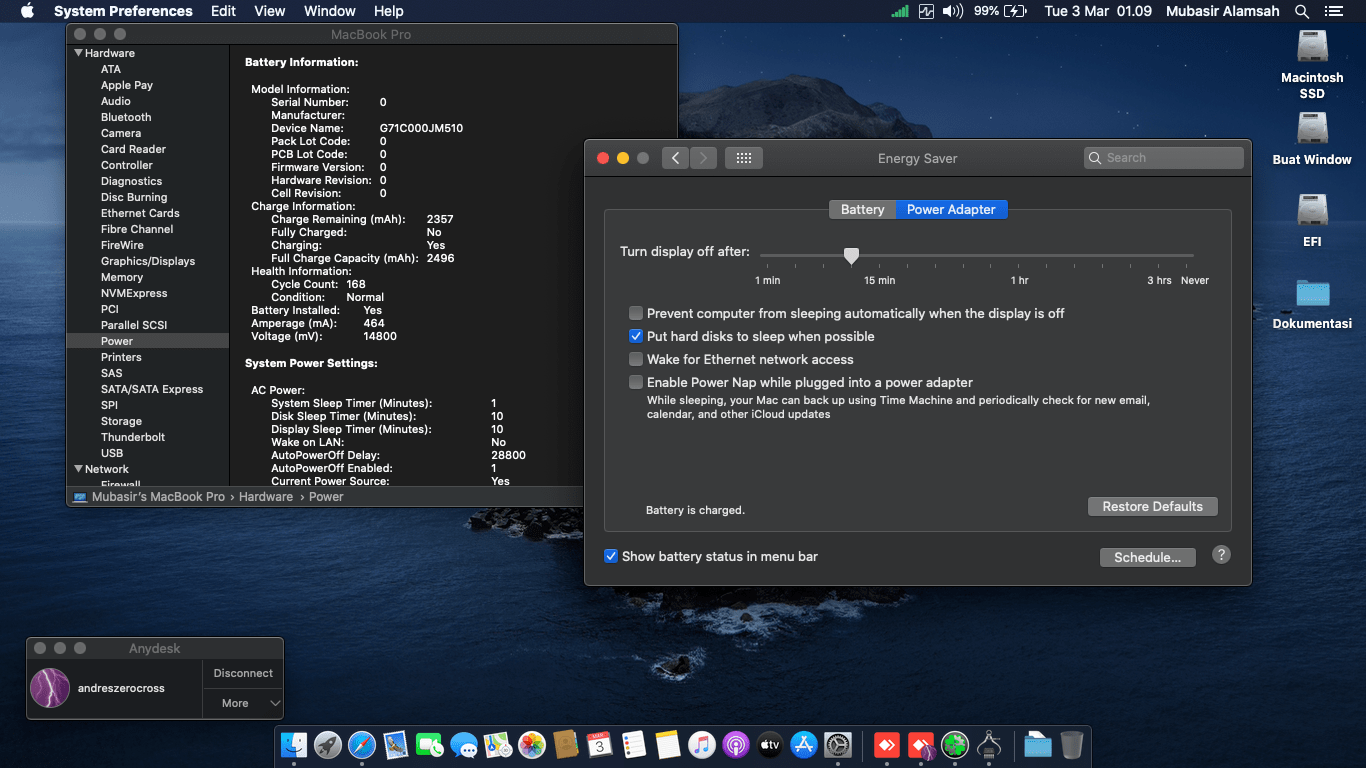Focus Search field in Energy Saver
Viewport: 1366px width, 768px height.
[1164, 158]
